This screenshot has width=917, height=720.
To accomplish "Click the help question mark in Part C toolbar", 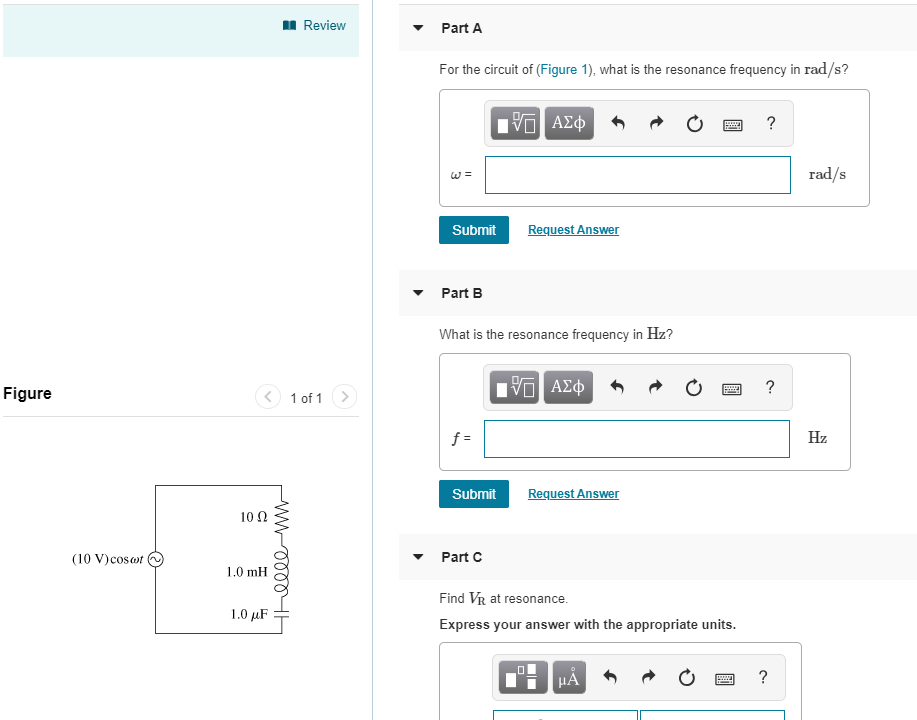I will (762, 677).
